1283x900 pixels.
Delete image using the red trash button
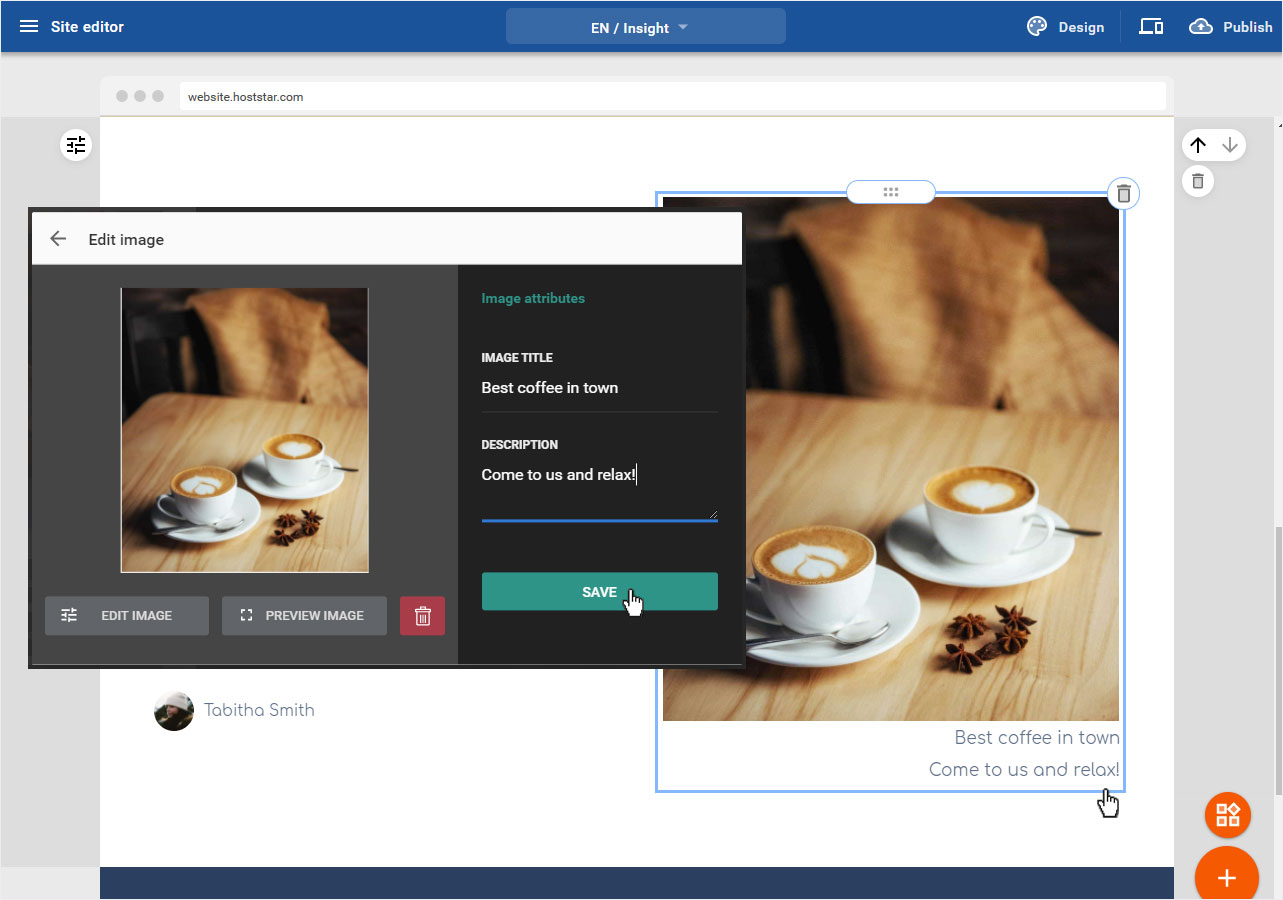[x=422, y=616]
